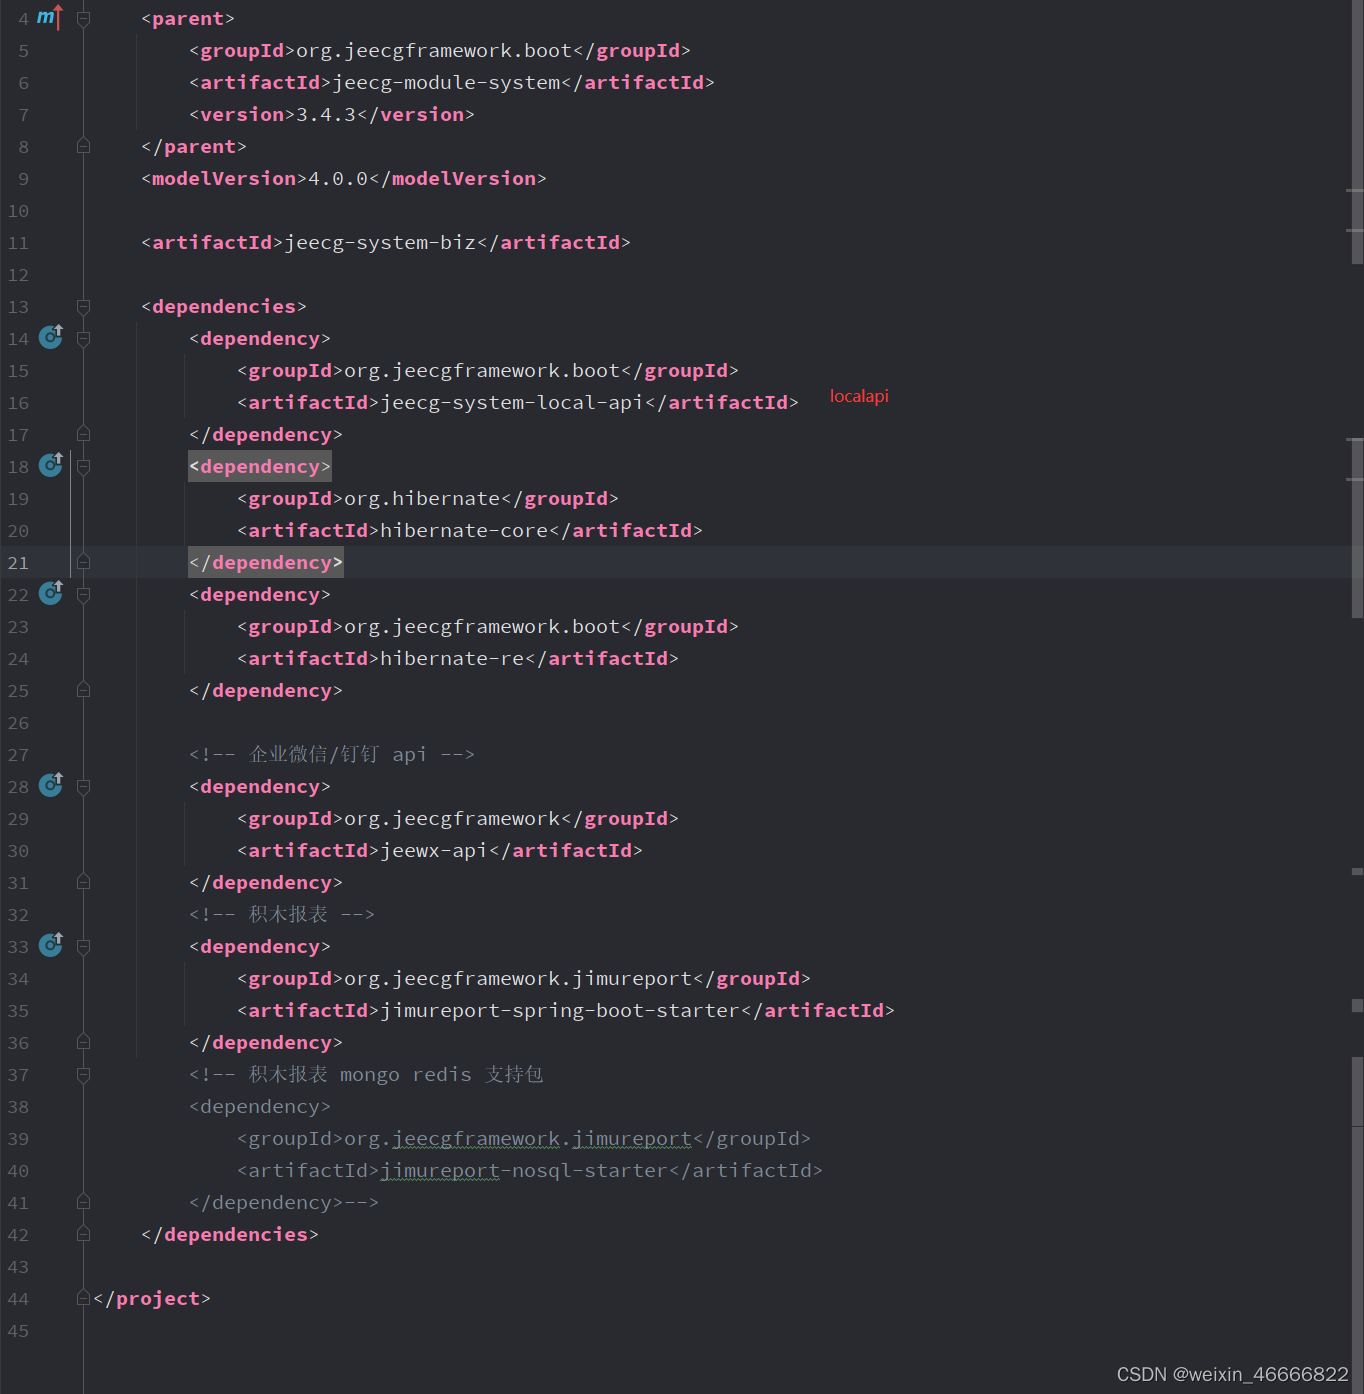Click 'jeecg-system-local-api' artifactId text

point(512,403)
